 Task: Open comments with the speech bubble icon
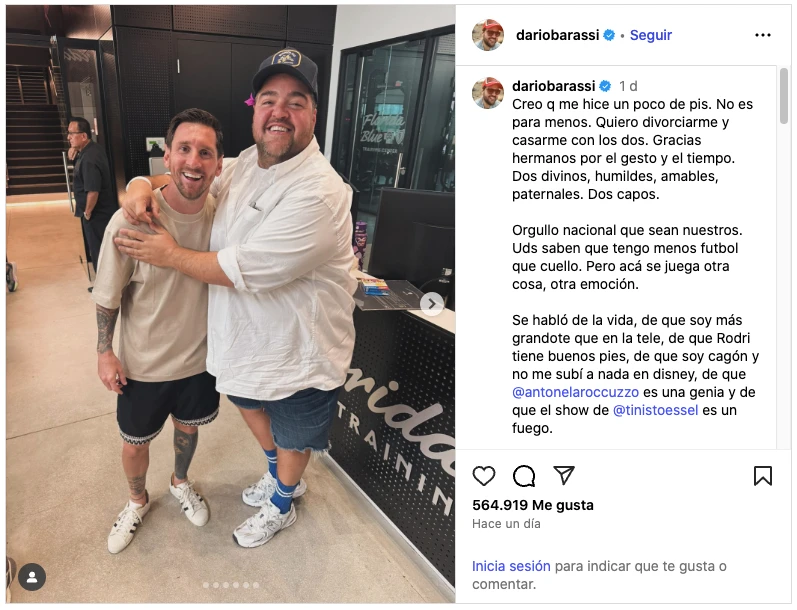(x=524, y=476)
